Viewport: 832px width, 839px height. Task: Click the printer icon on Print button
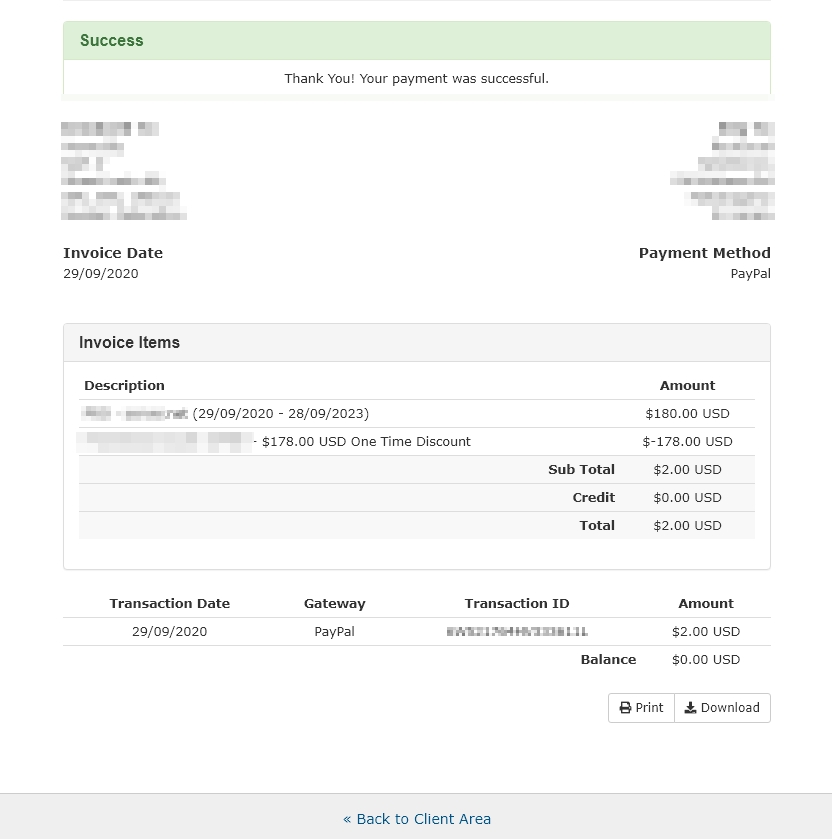click(x=625, y=708)
